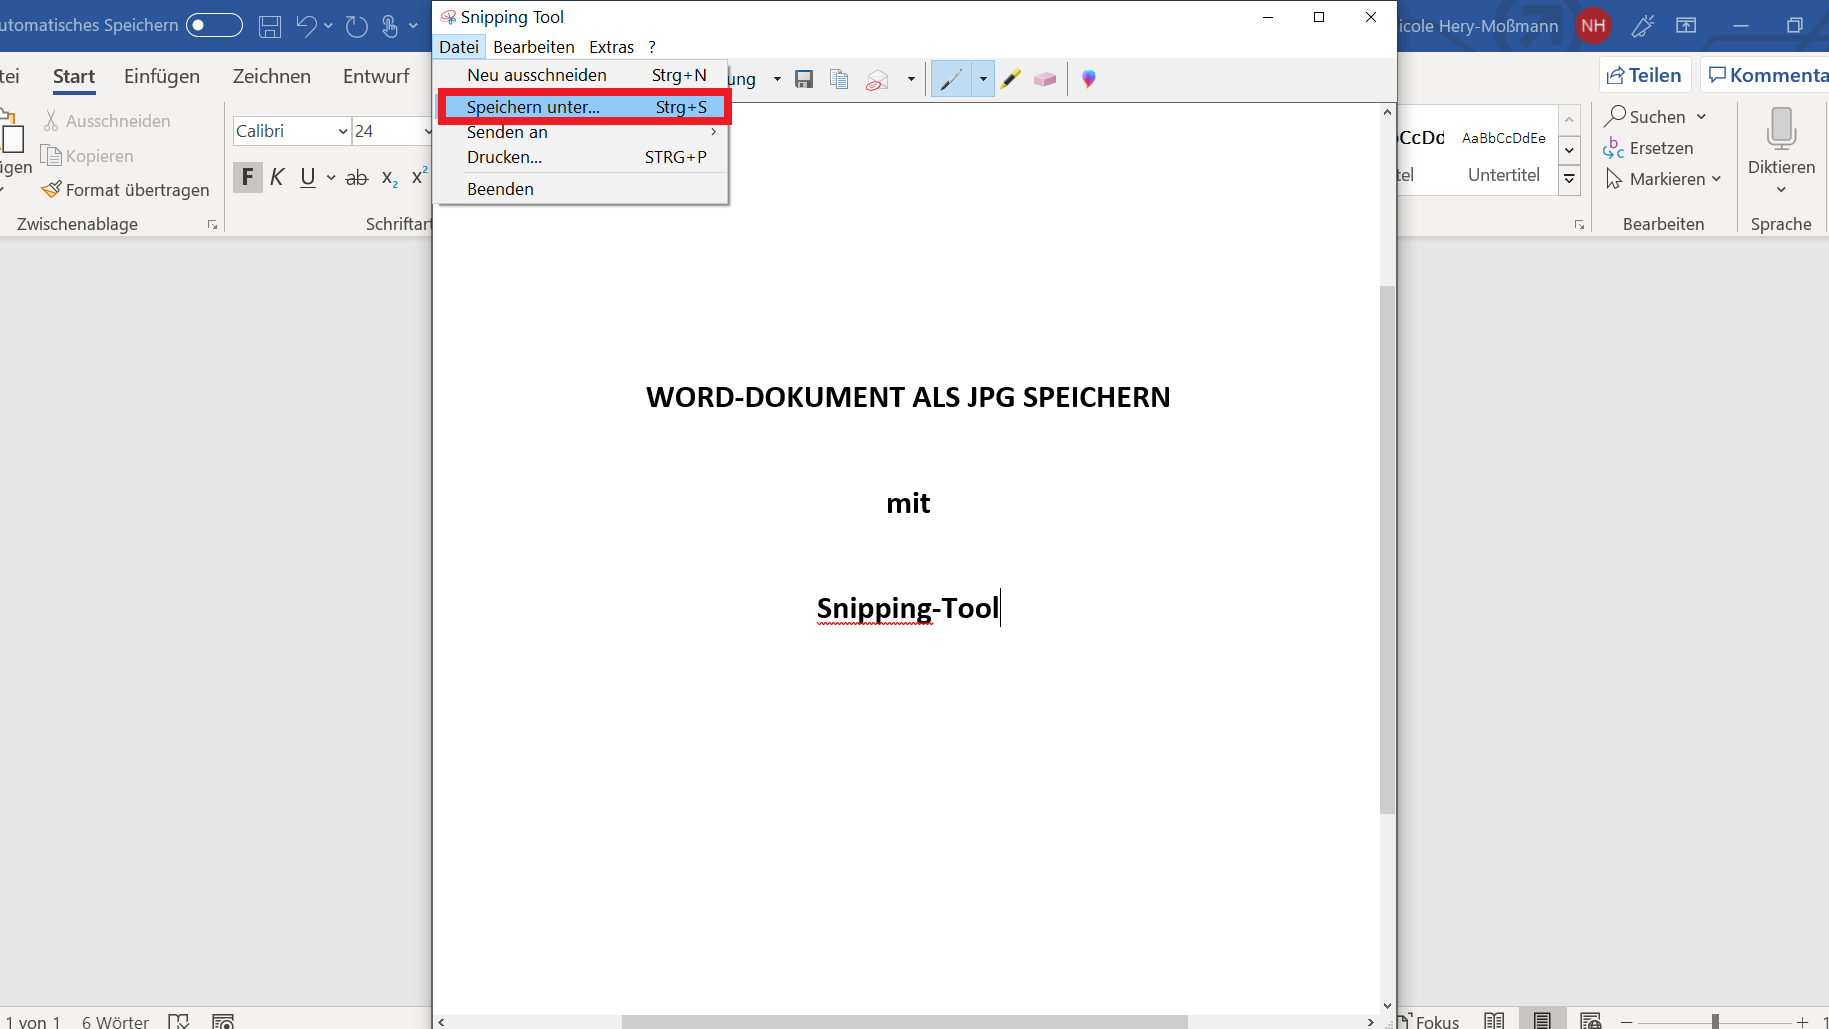Select the yellow highlighter tool
The height and width of the screenshot is (1029, 1829).
(x=1011, y=79)
